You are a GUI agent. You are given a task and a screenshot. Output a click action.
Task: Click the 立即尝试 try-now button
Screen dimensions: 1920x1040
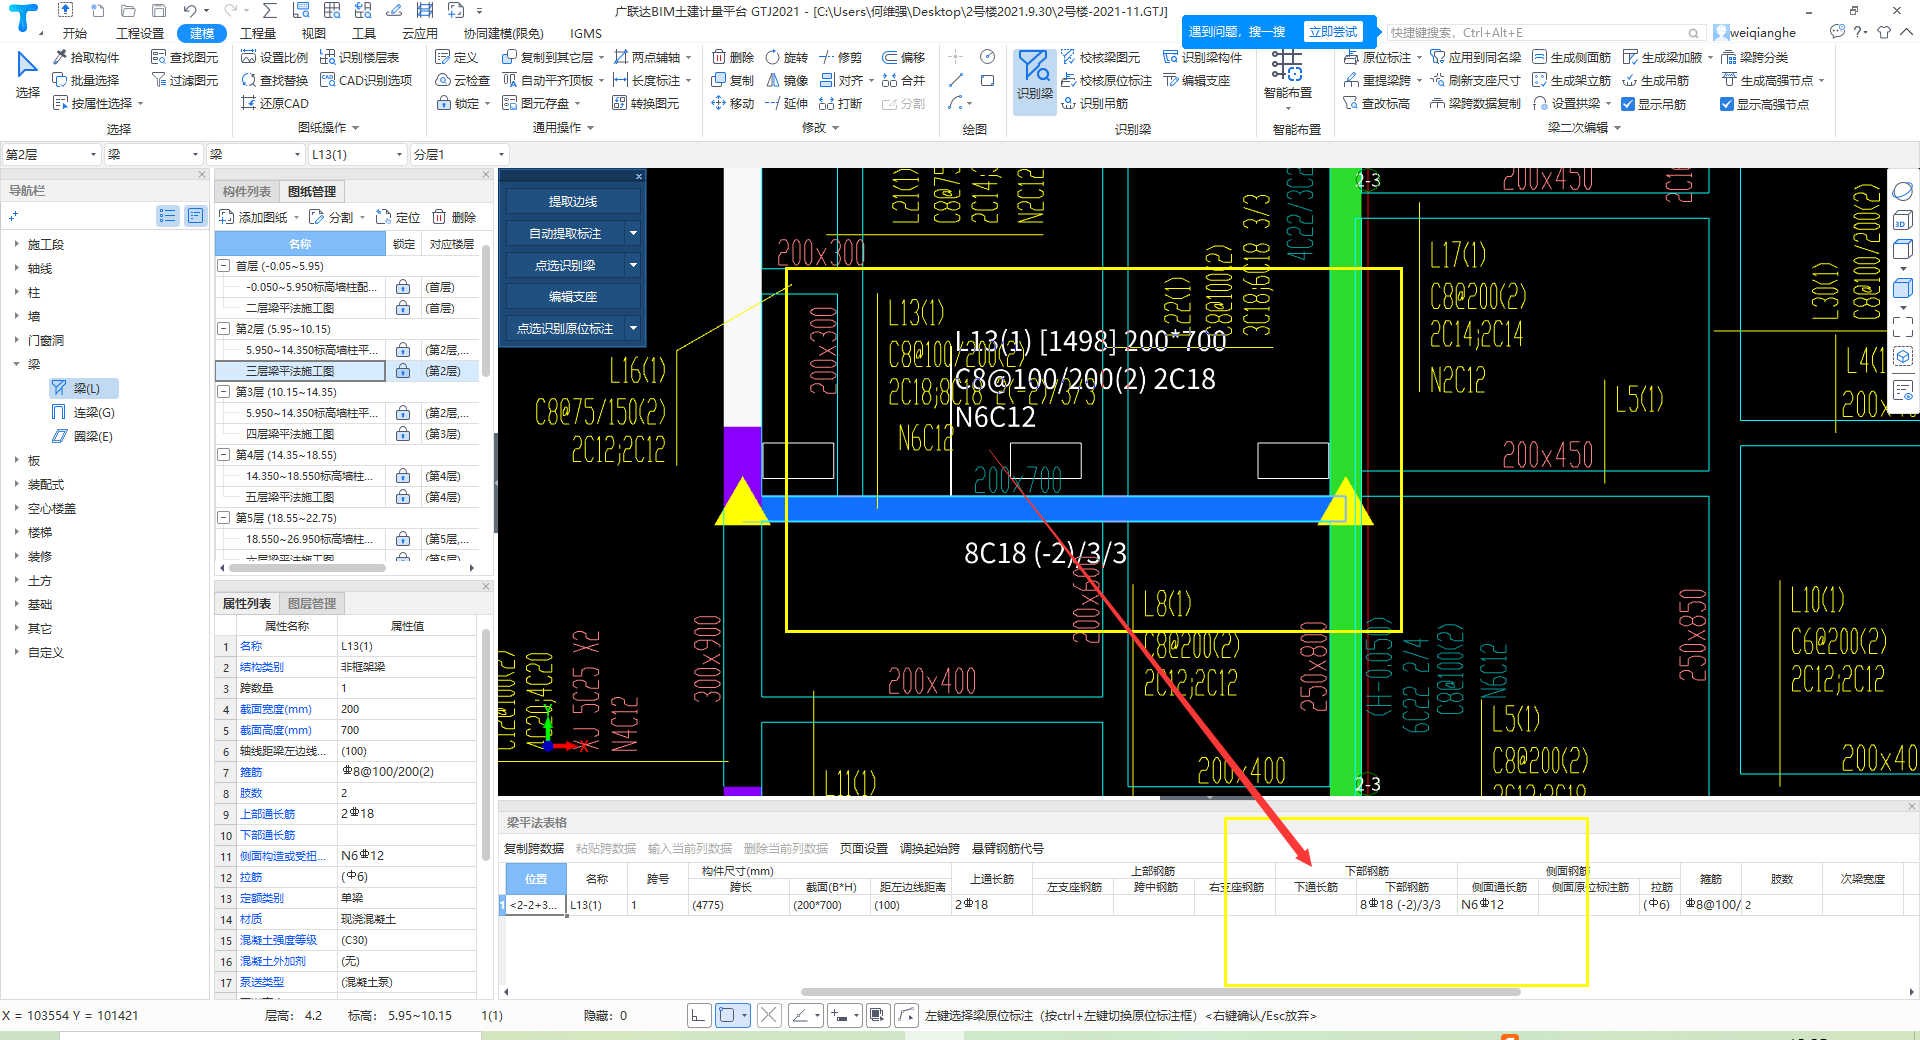[1334, 32]
